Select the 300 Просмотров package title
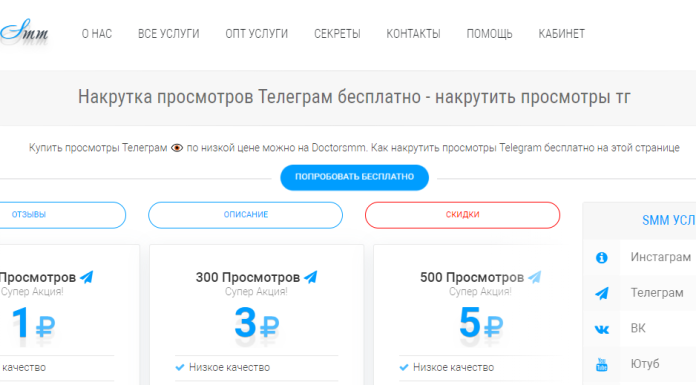The image size is (696, 385). [x=248, y=277]
